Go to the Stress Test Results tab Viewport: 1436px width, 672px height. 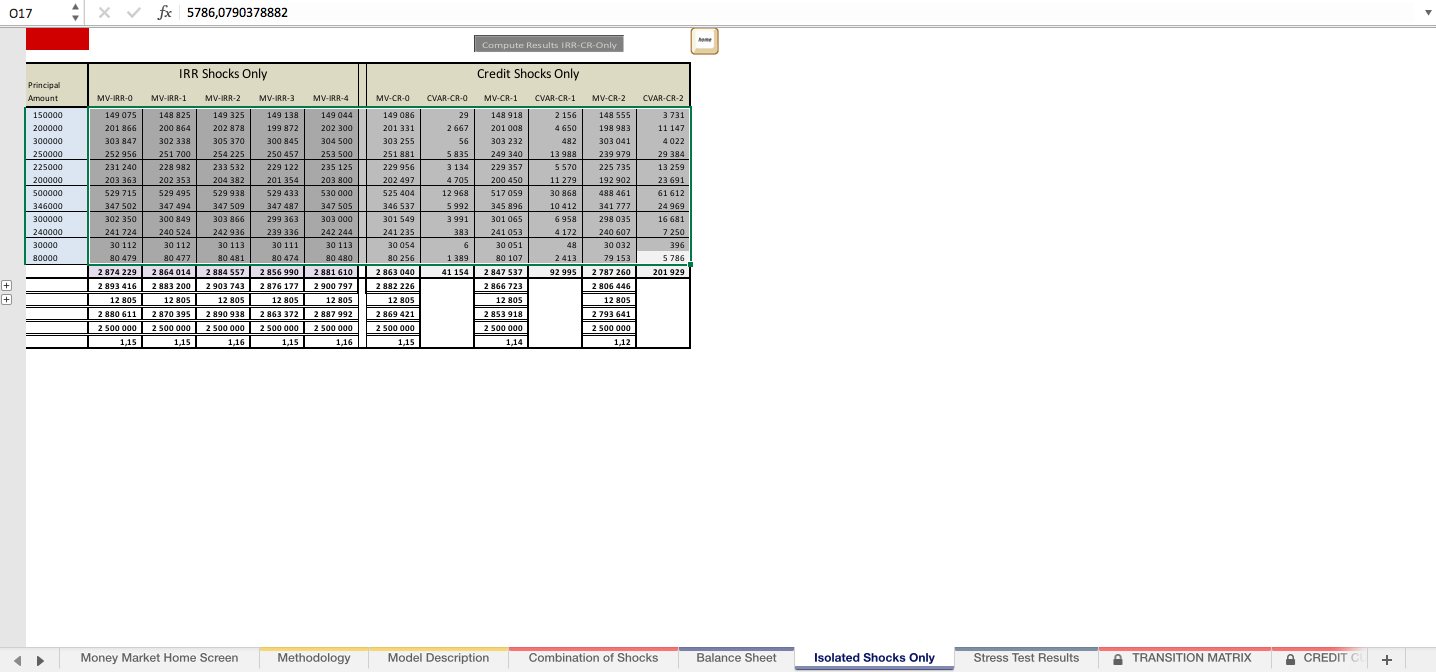(1027, 658)
